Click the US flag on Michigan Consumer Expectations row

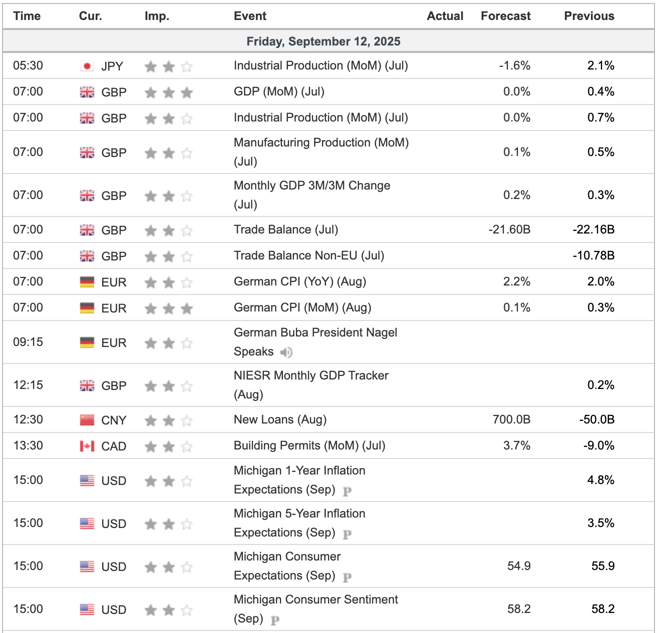87,567
